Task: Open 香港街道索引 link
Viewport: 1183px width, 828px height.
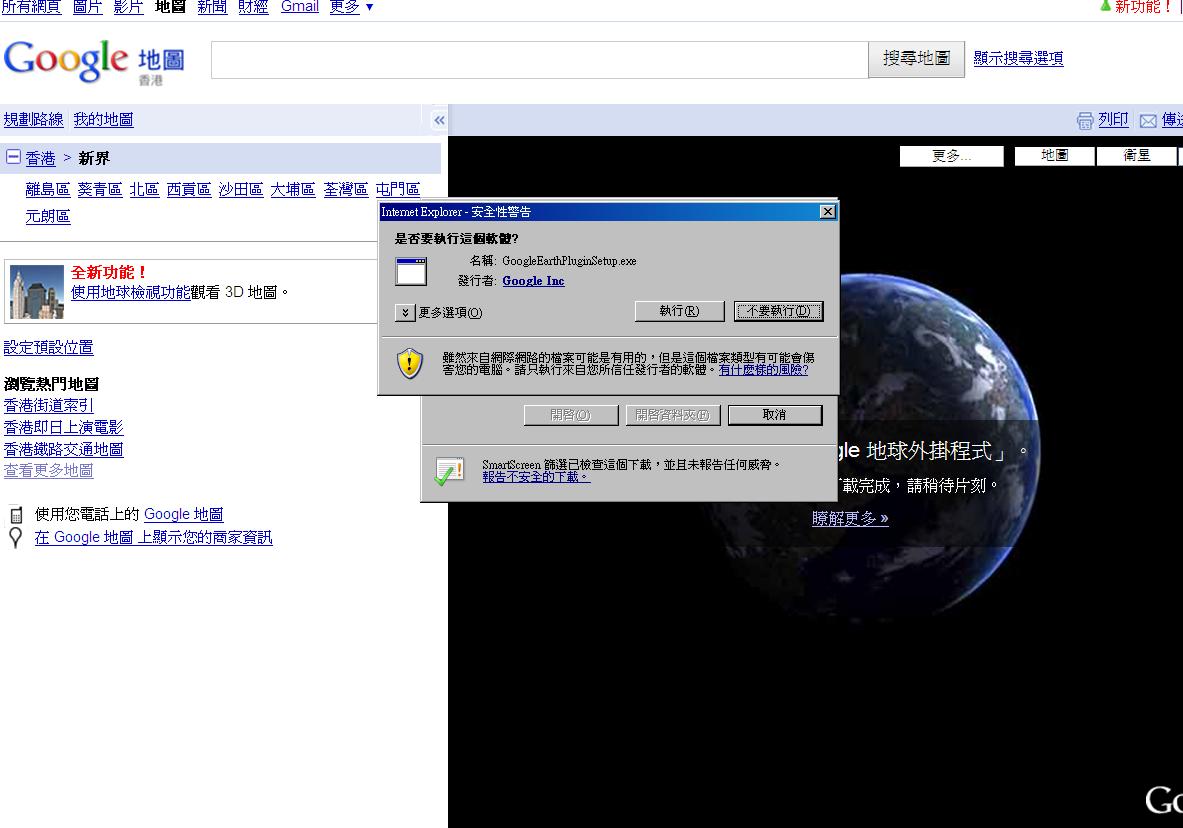Action: click(48, 405)
